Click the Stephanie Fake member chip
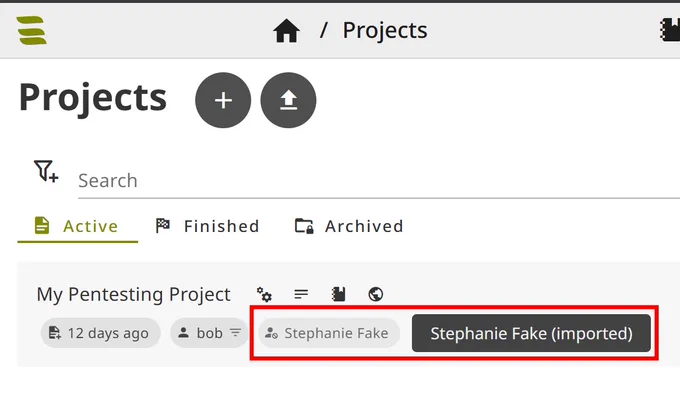This screenshot has width=680, height=415. click(x=329, y=333)
